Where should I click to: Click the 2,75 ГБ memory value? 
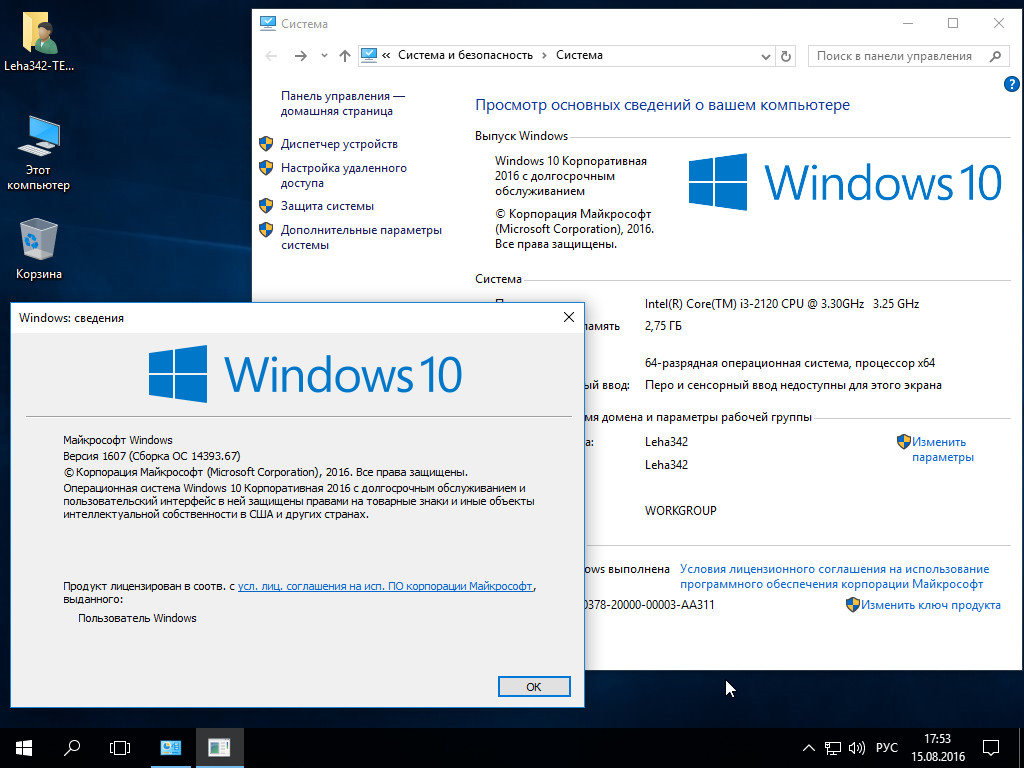coord(663,326)
